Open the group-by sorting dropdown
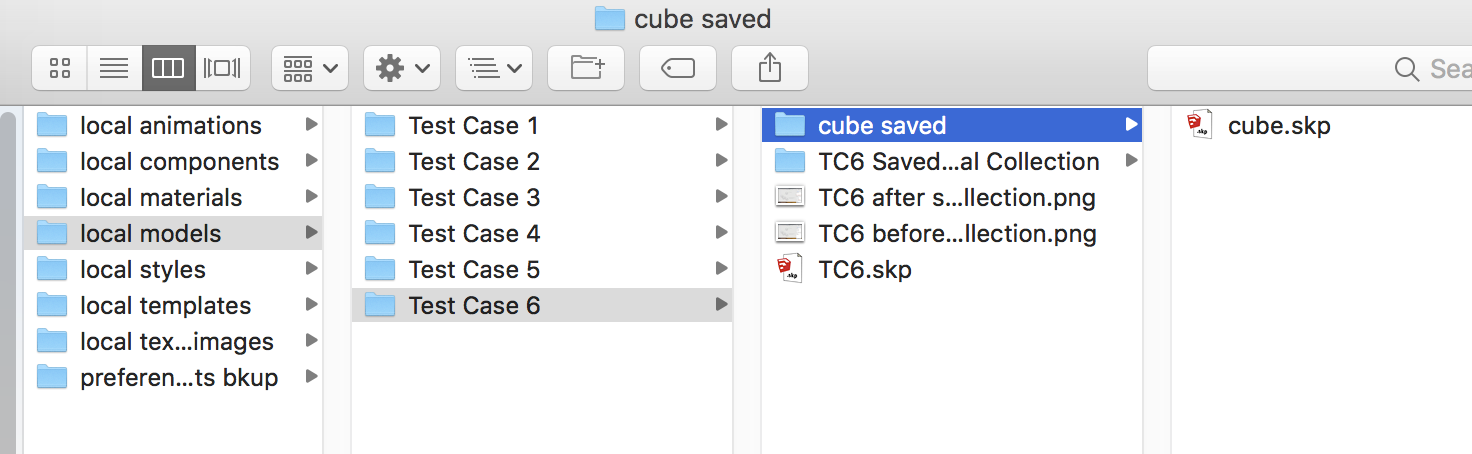The image size is (1472, 454). pyautogui.click(x=494, y=68)
